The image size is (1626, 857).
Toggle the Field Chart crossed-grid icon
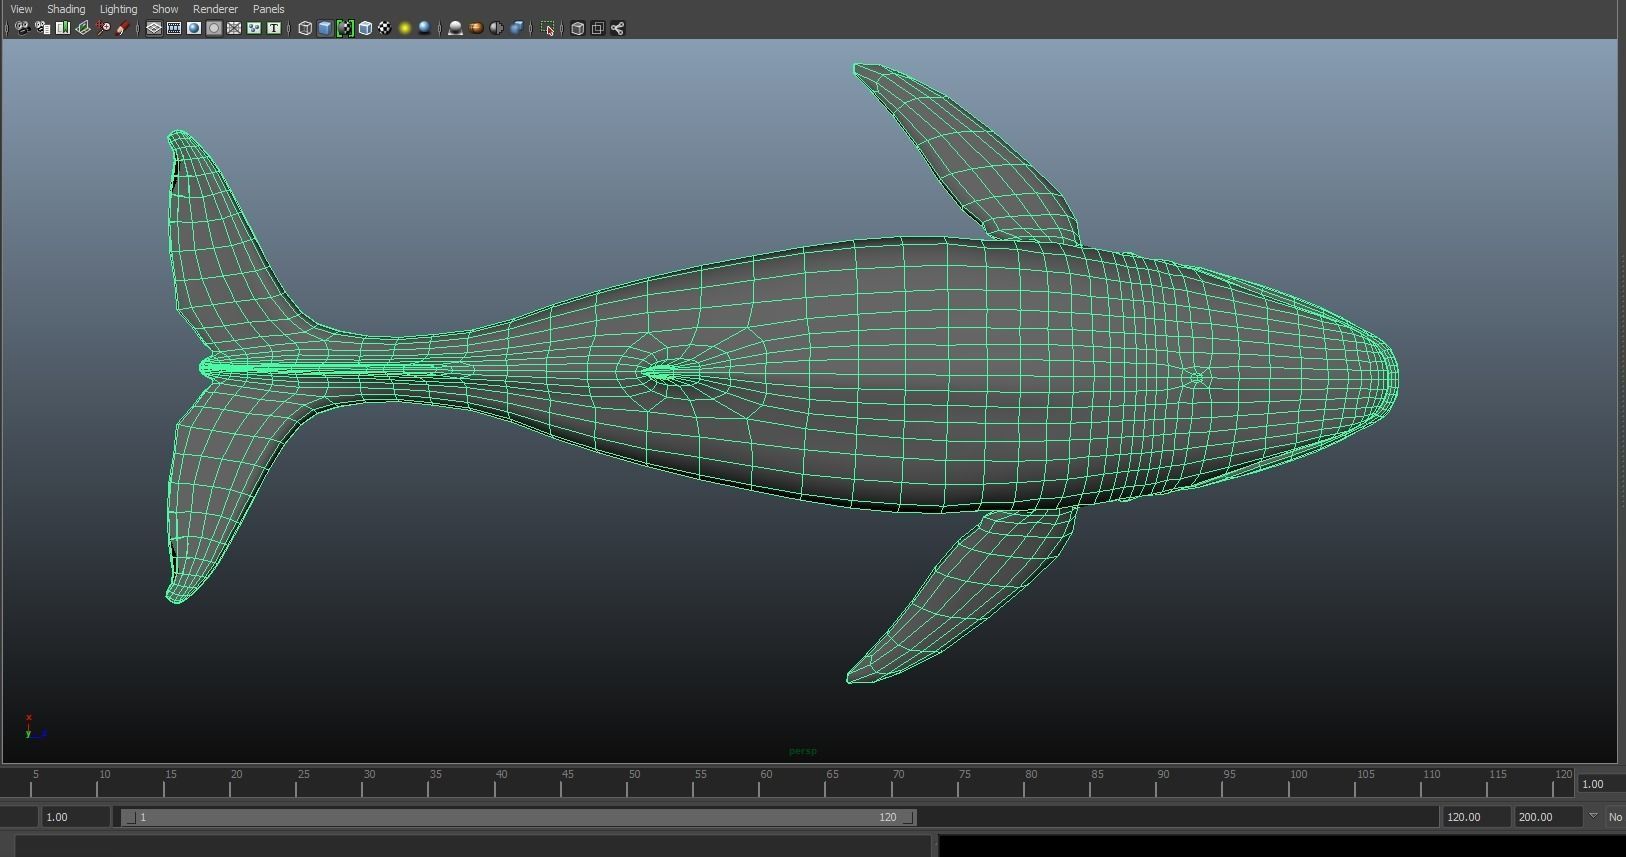pos(234,28)
